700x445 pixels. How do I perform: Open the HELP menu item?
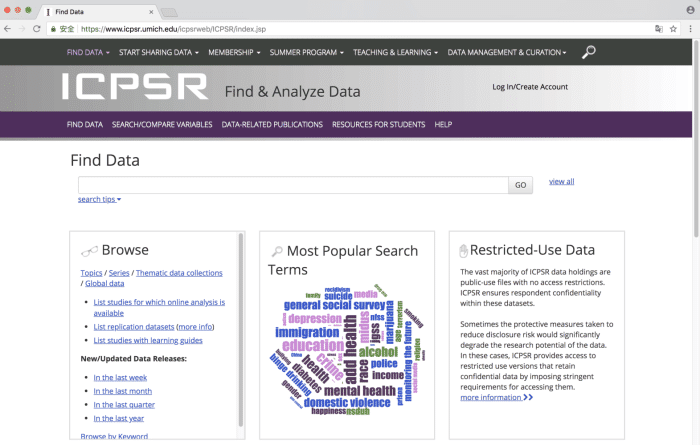pos(443,125)
